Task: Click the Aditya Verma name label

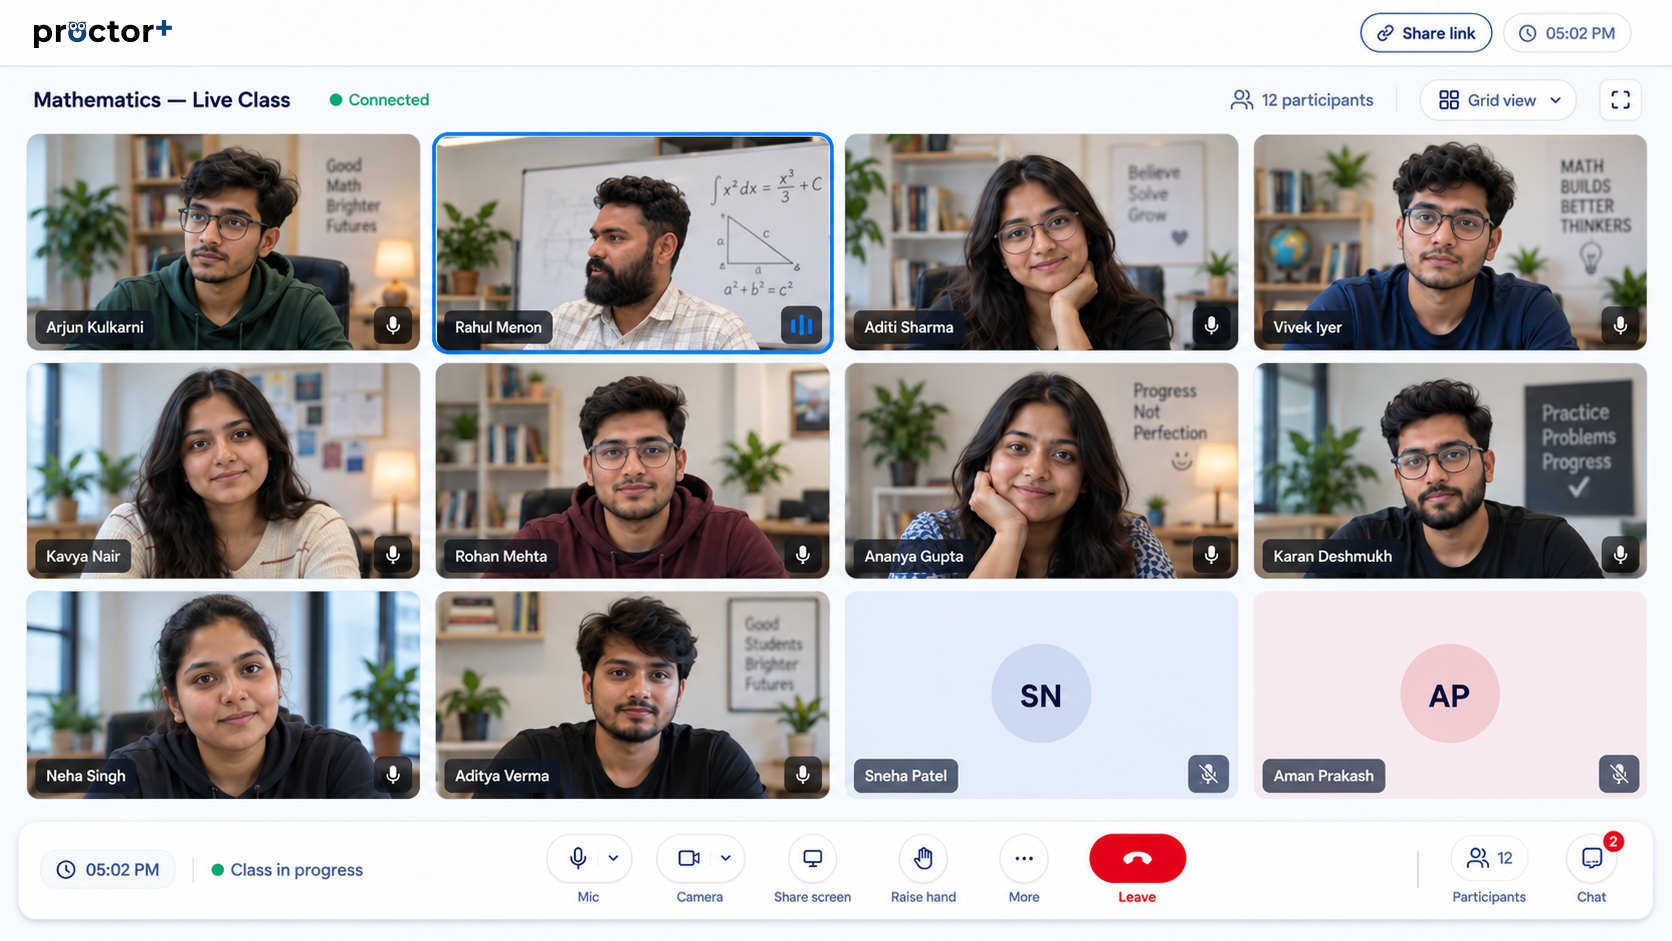Action: pyautogui.click(x=502, y=776)
